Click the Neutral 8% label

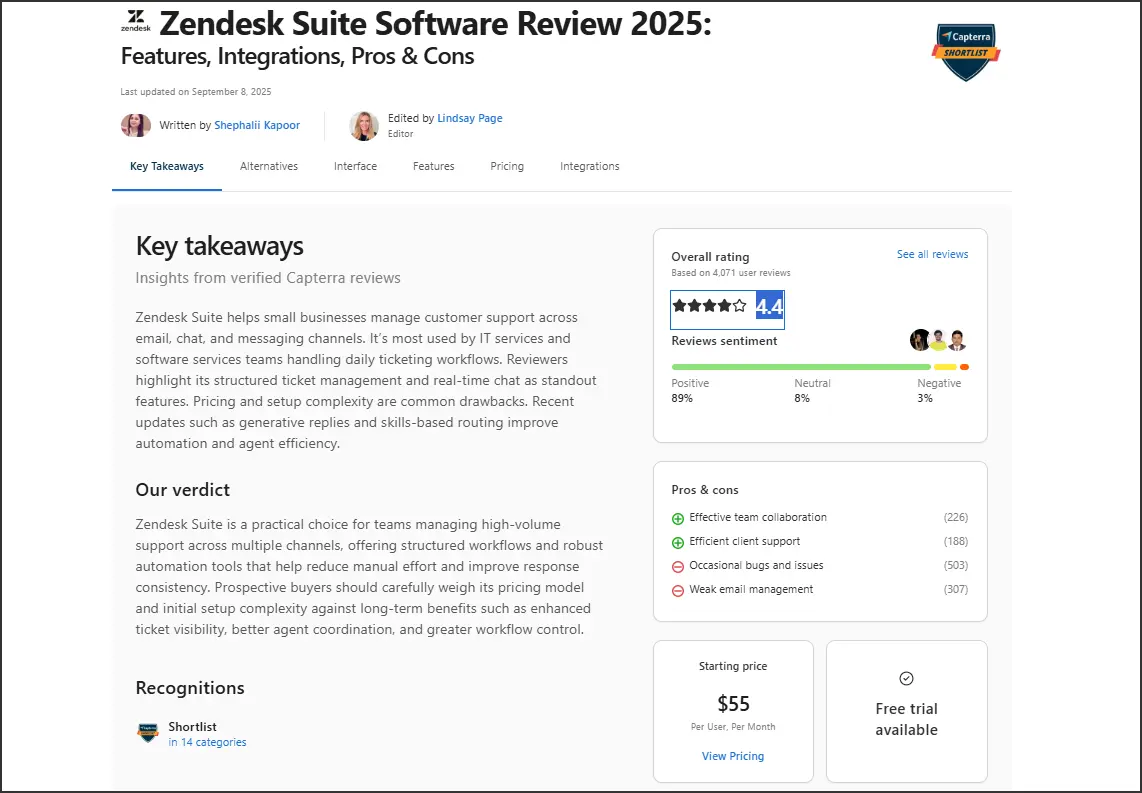(812, 390)
